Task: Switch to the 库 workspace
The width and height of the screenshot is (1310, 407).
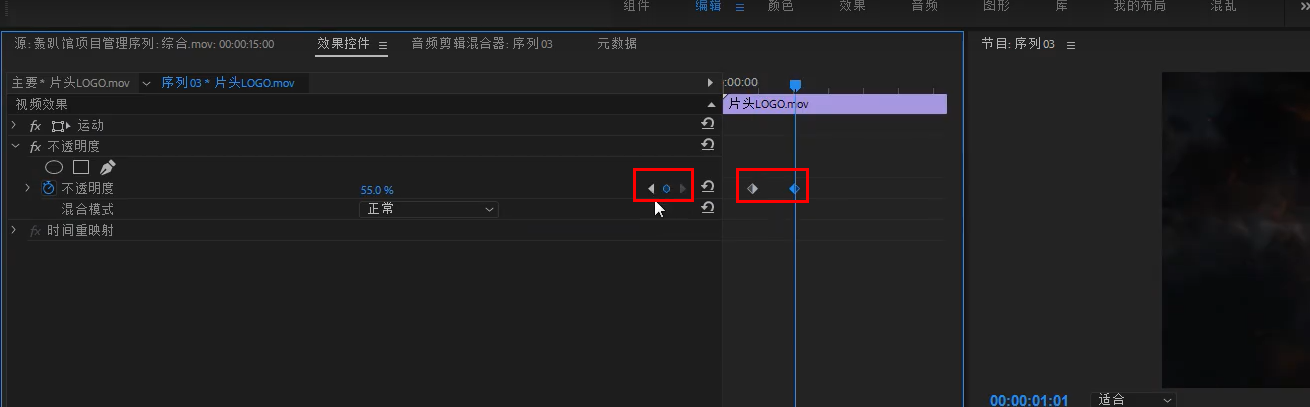Action: tap(1062, 6)
